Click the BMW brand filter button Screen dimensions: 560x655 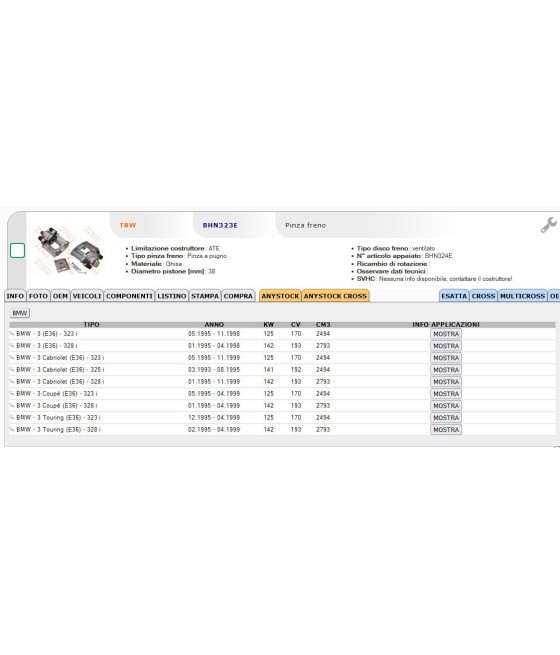tap(20, 313)
